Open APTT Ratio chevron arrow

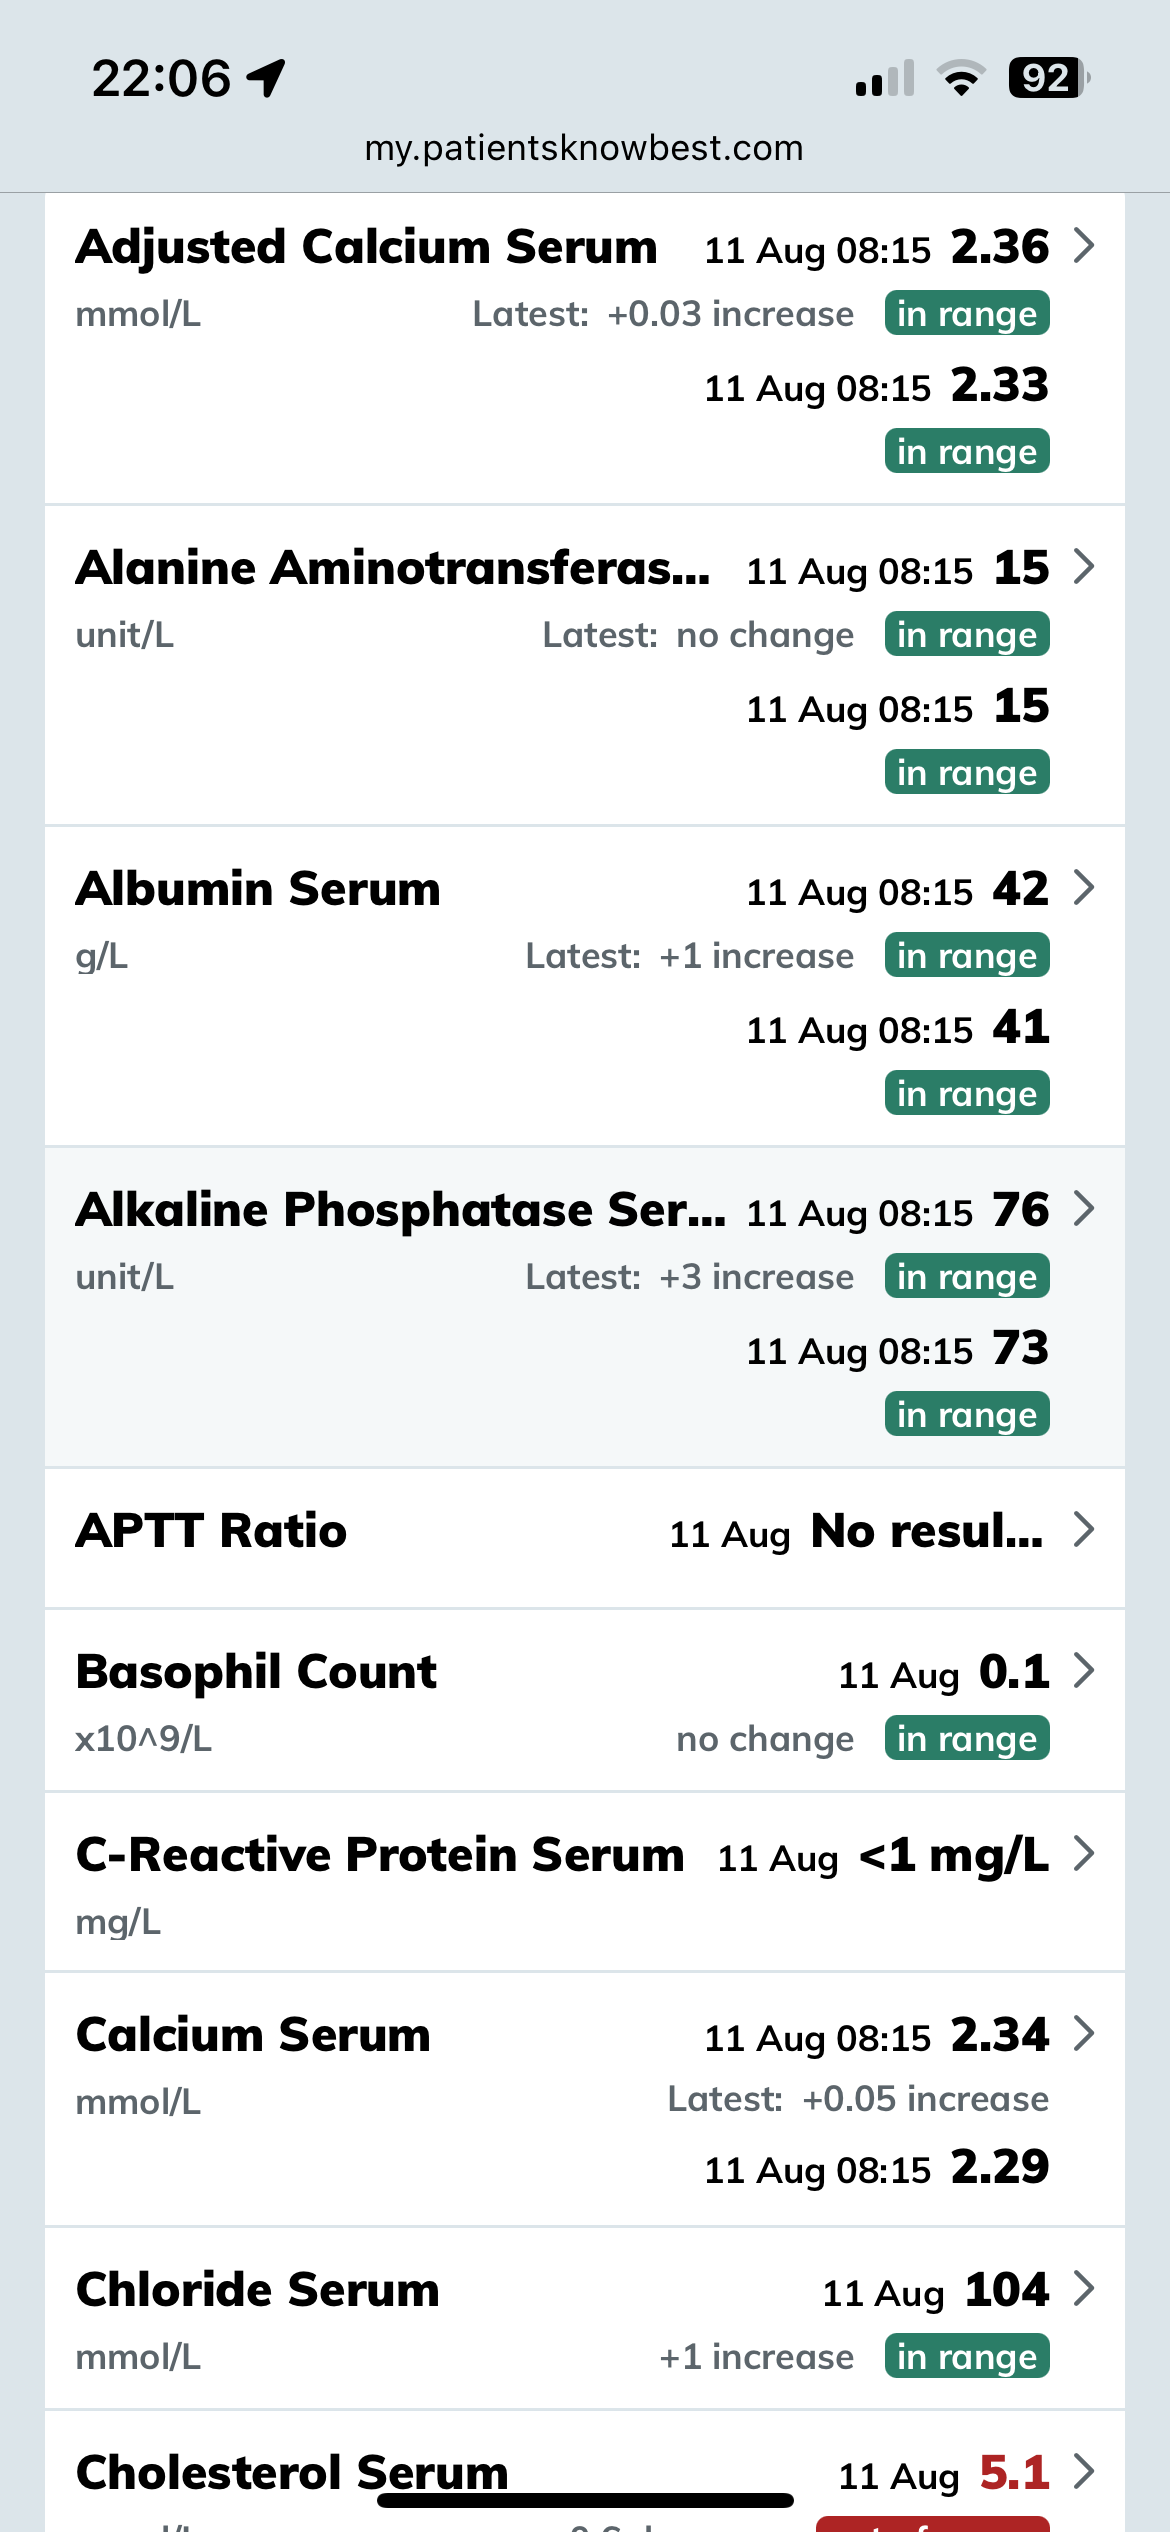1084,1529
